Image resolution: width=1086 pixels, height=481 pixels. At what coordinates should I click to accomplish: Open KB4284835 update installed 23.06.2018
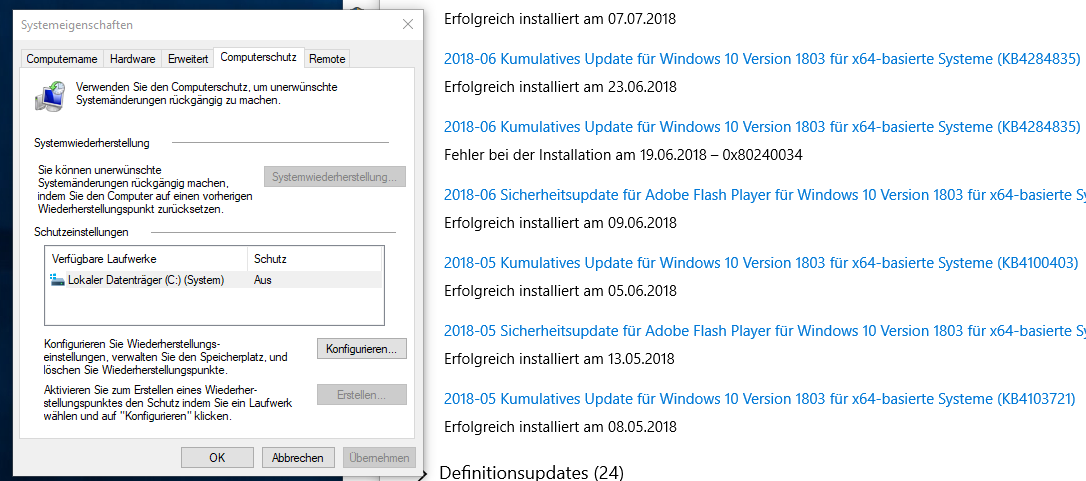tap(762, 59)
